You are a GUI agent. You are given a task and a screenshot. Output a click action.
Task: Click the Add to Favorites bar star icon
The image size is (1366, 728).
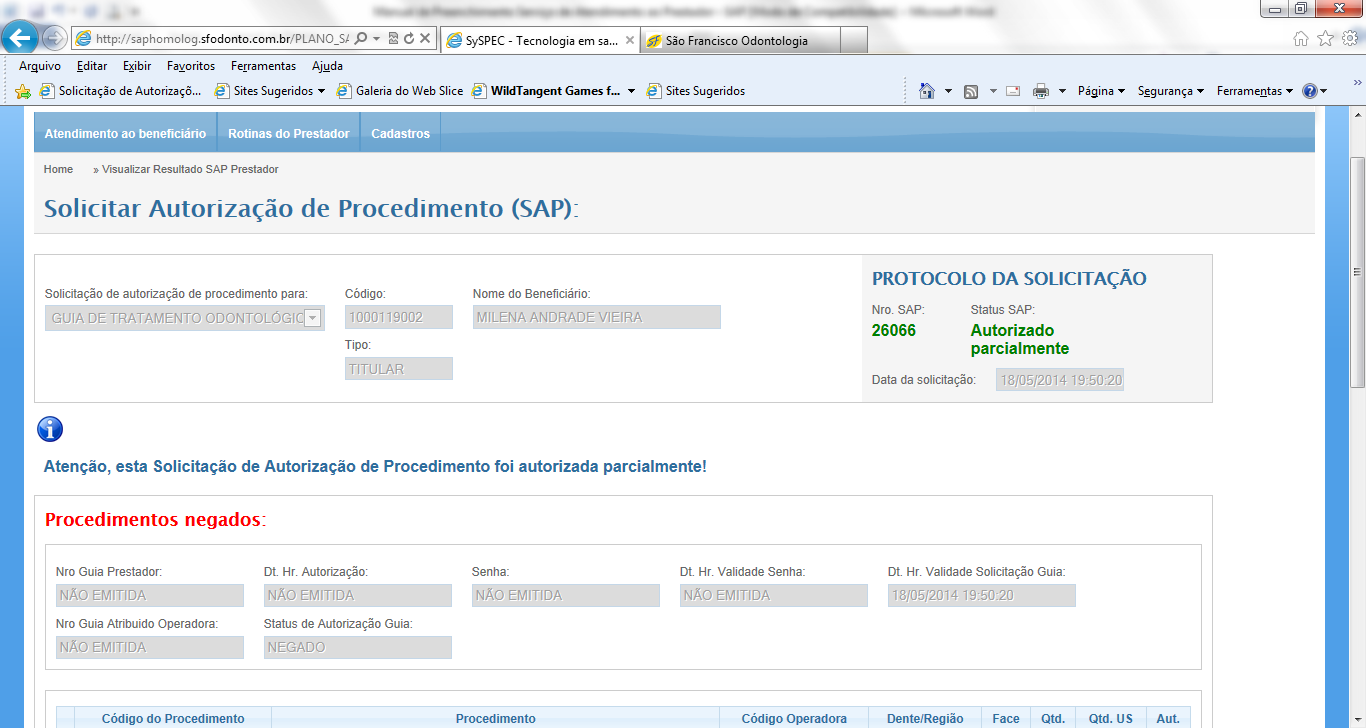[x=23, y=91]
